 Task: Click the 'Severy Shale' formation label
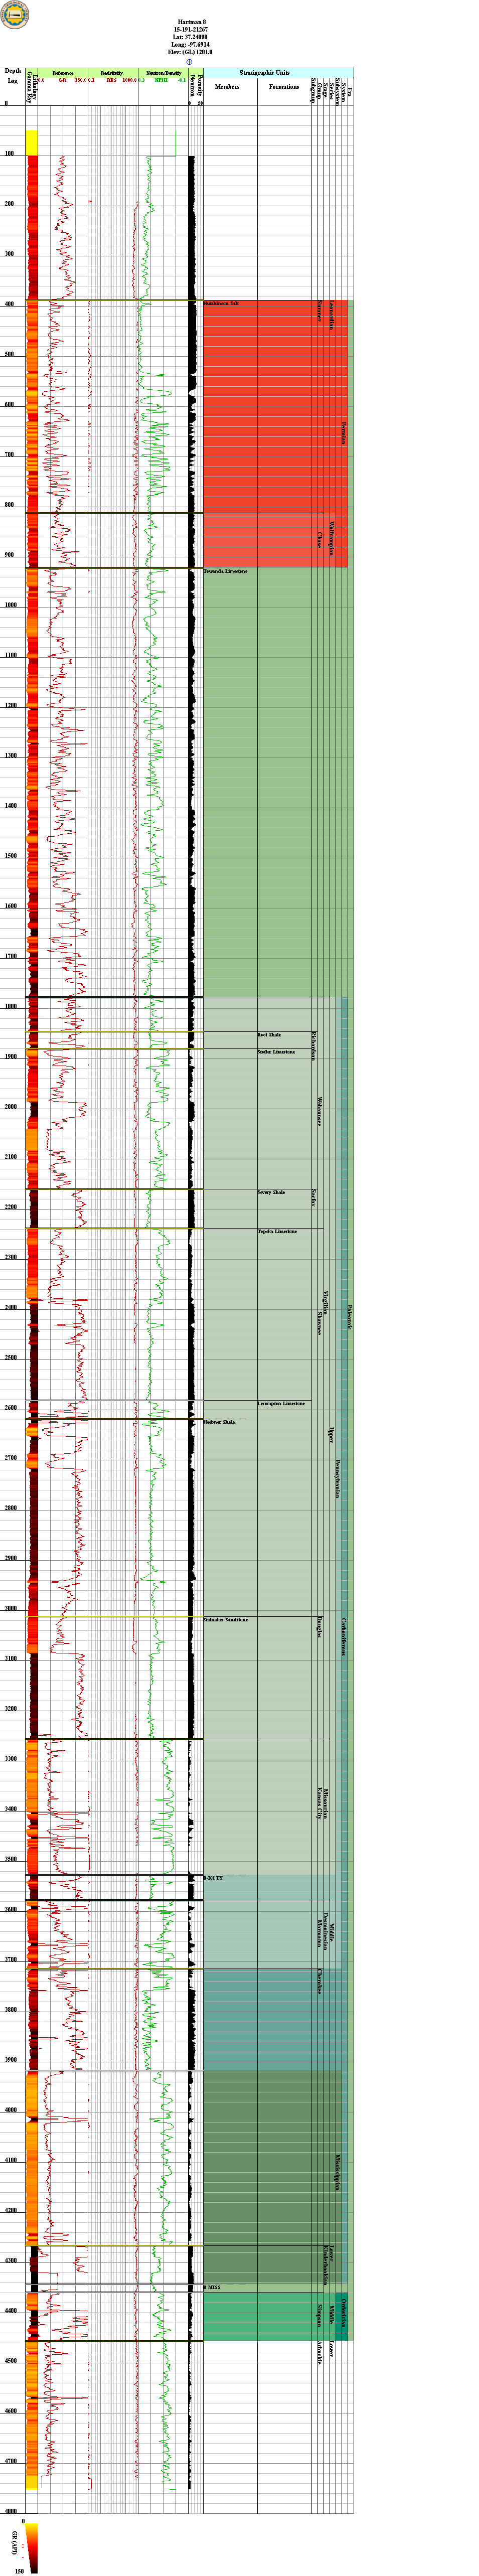pyautogui.click(x=271, y=1192)
